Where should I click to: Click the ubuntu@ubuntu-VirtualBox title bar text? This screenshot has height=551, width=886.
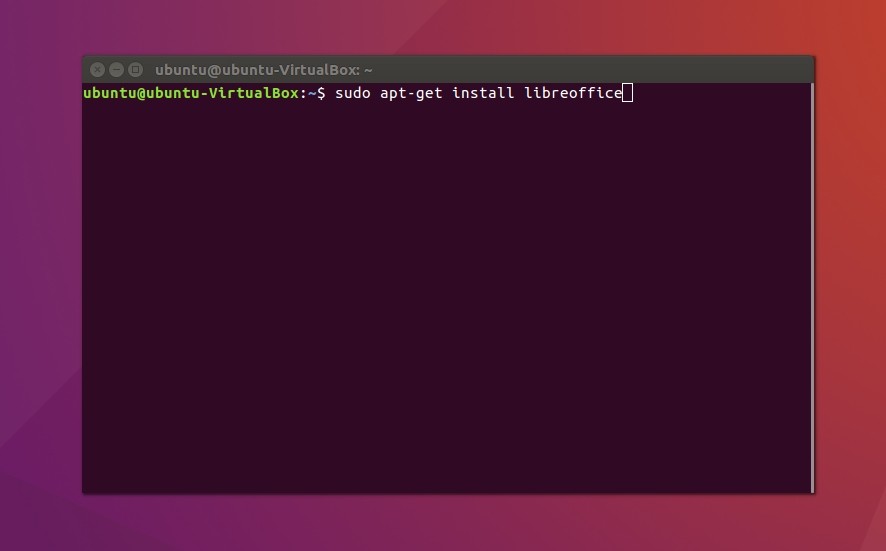click(x=263, y=70)
